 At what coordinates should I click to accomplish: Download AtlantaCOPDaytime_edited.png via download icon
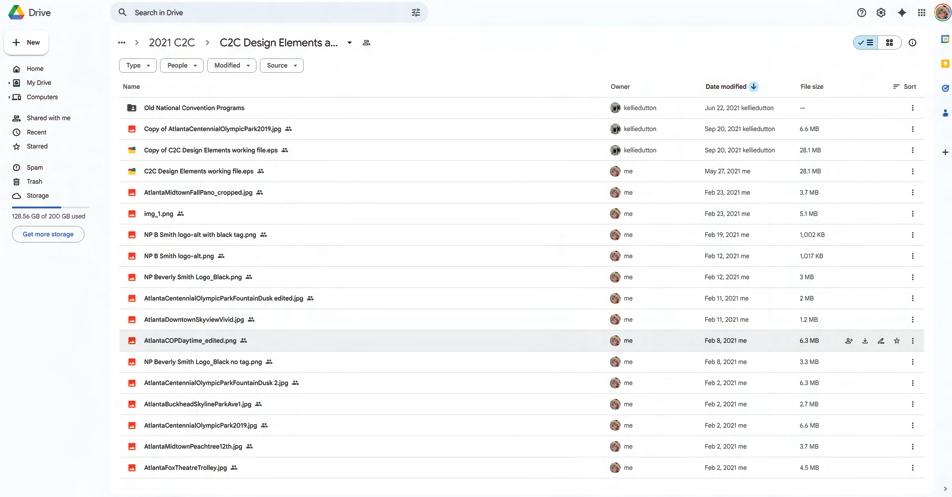tap(865, 341)
